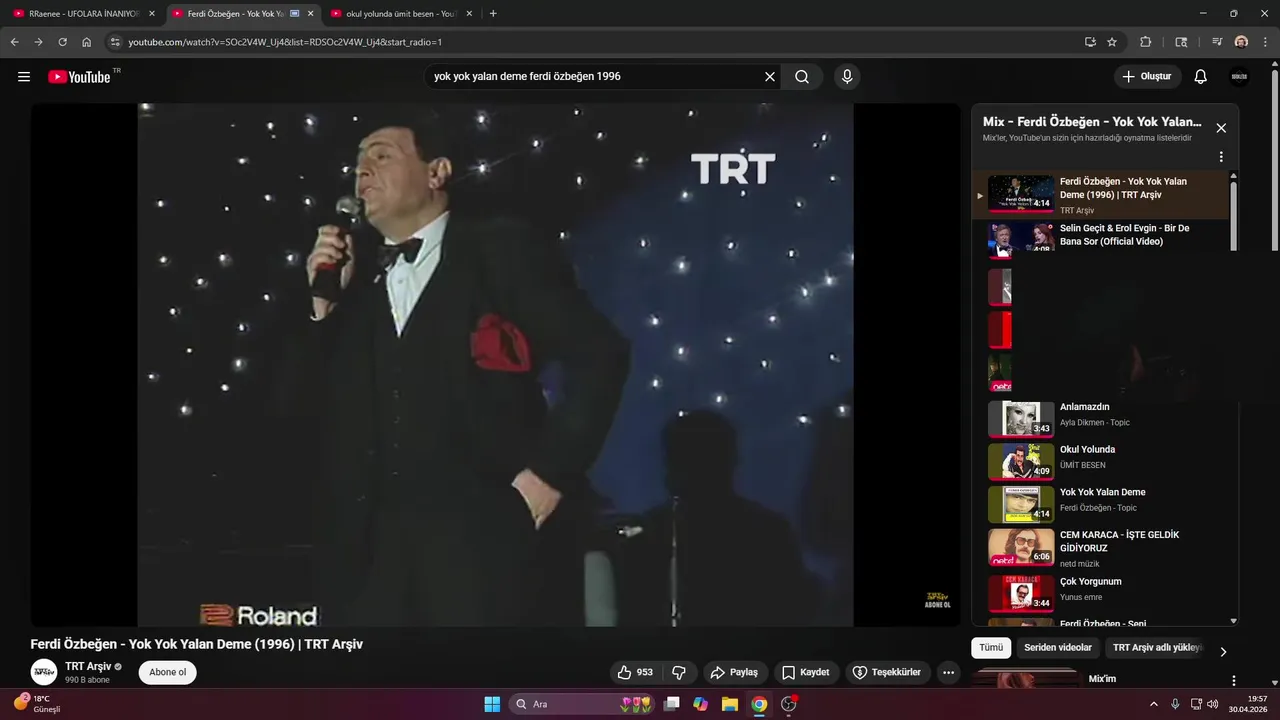Show more filter chips with the arrow
1280x720 pixels.
click(1223, 652)
